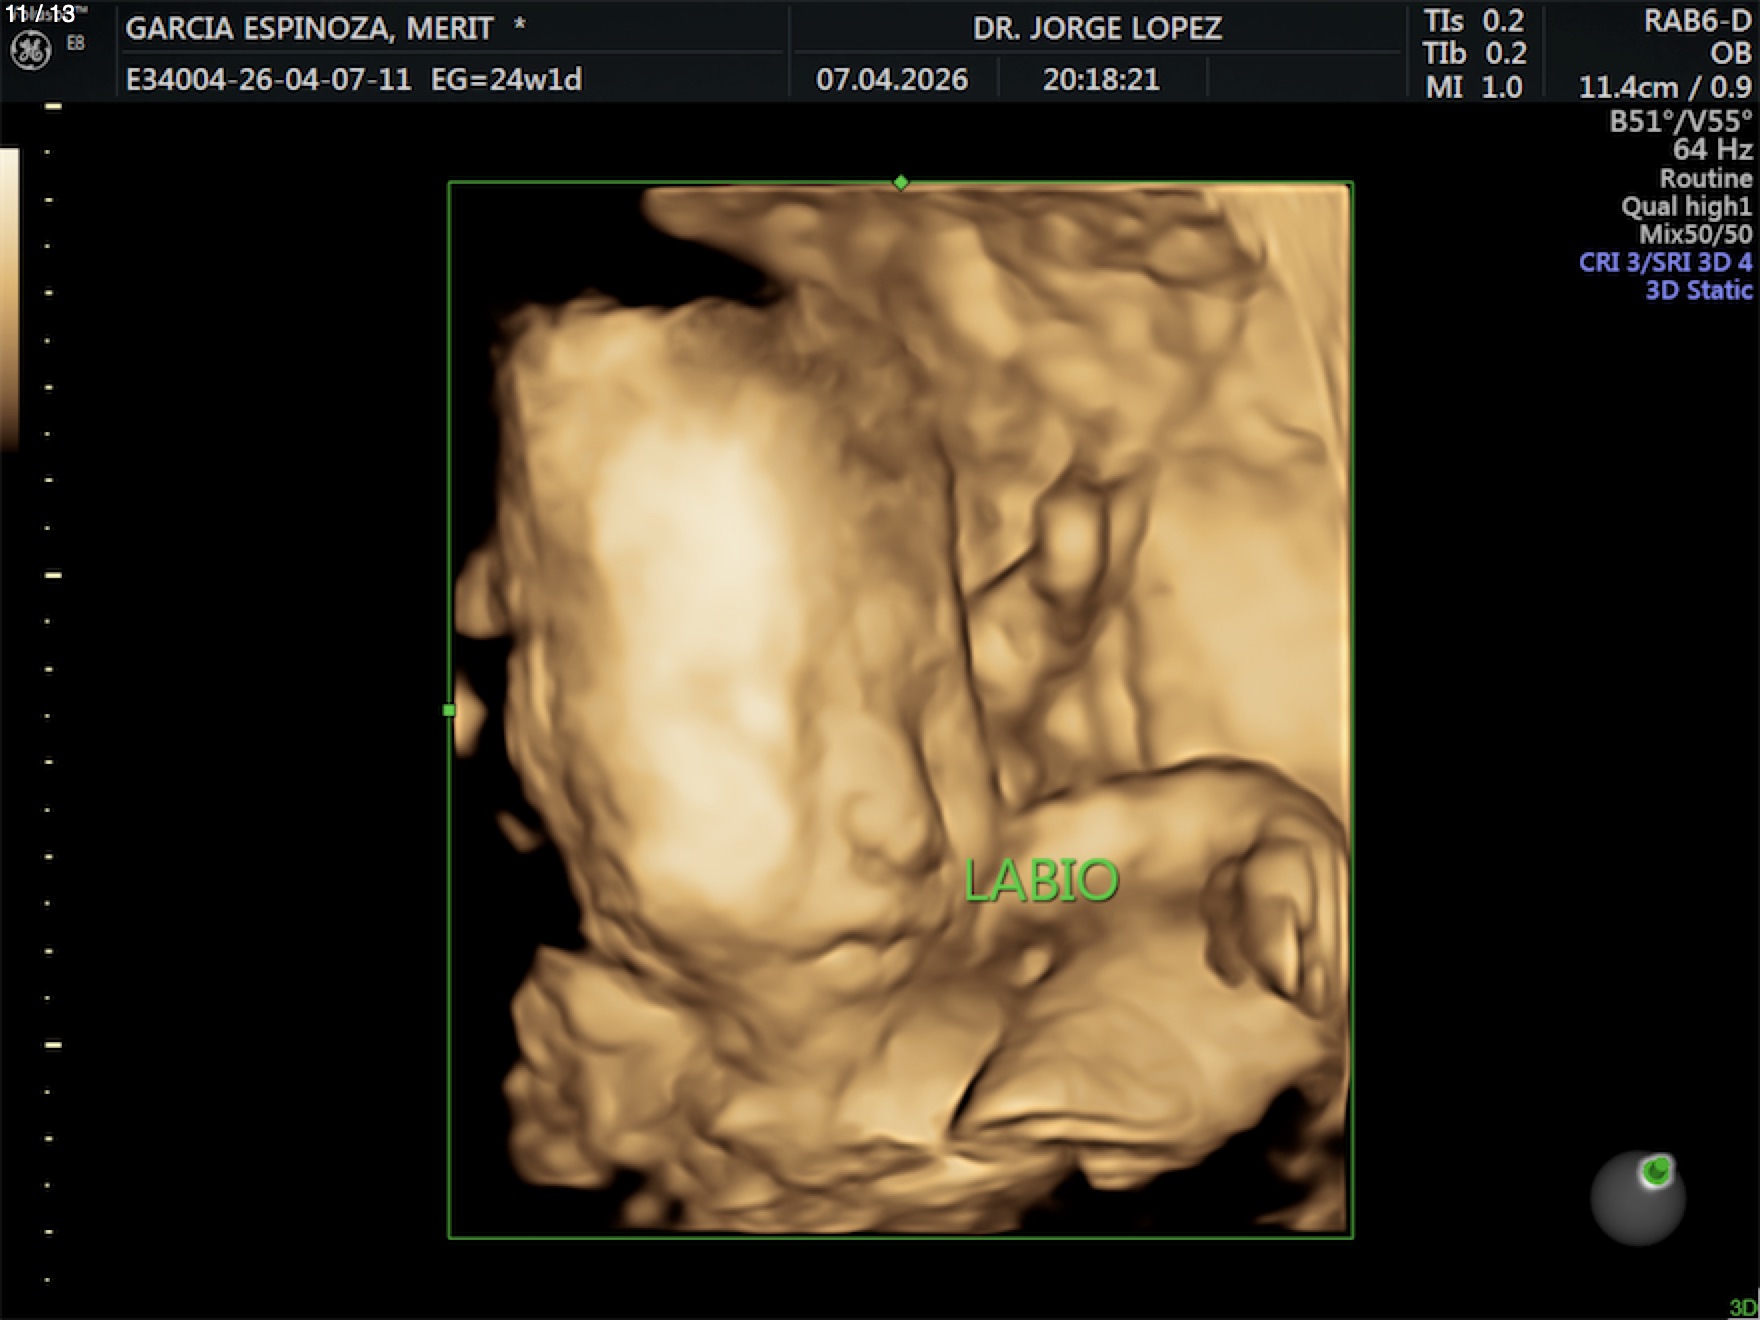Screen dimensions: 1760x1320
Task: Select the Qual high1 quality setting
Action: pos(1686,207)
